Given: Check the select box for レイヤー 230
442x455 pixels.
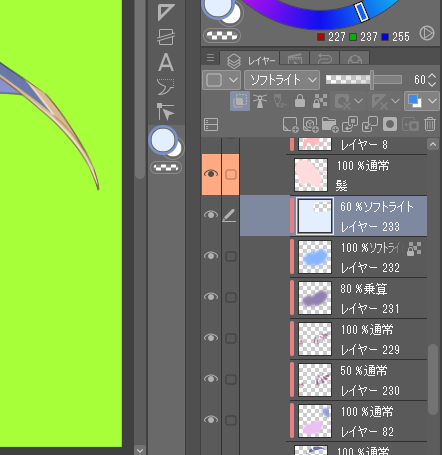Looking at the screenshot, I should point(231,379).
